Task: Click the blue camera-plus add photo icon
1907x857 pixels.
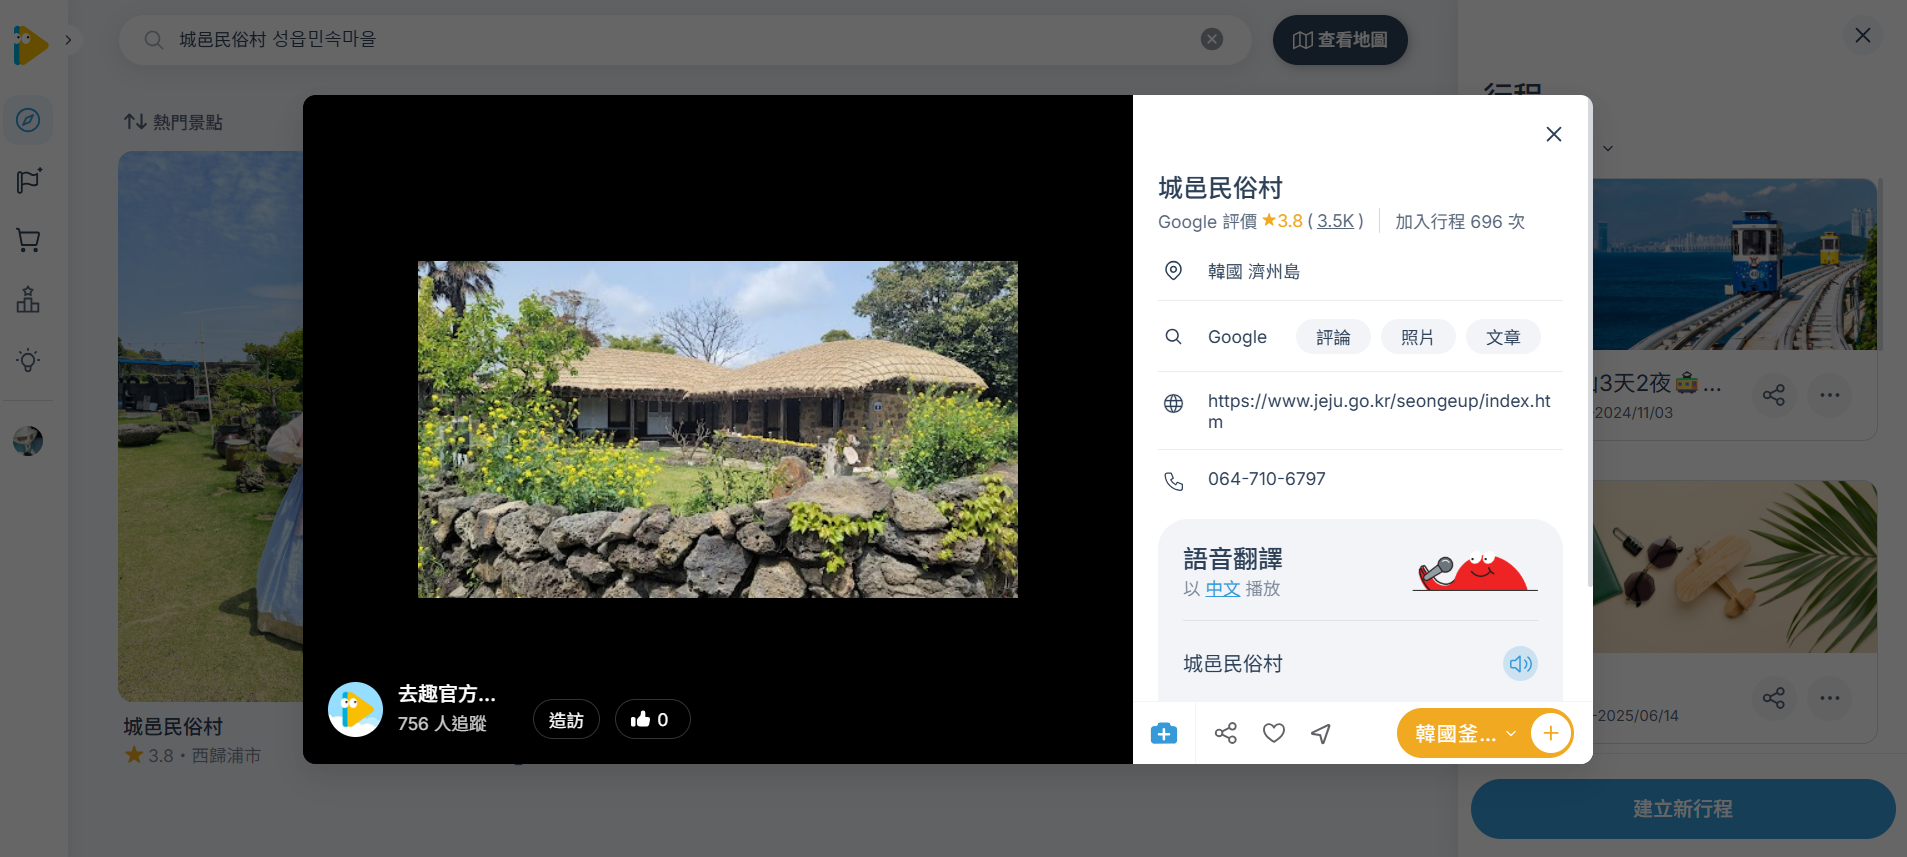Action: pyautogui.click(x=1164, y=733)
